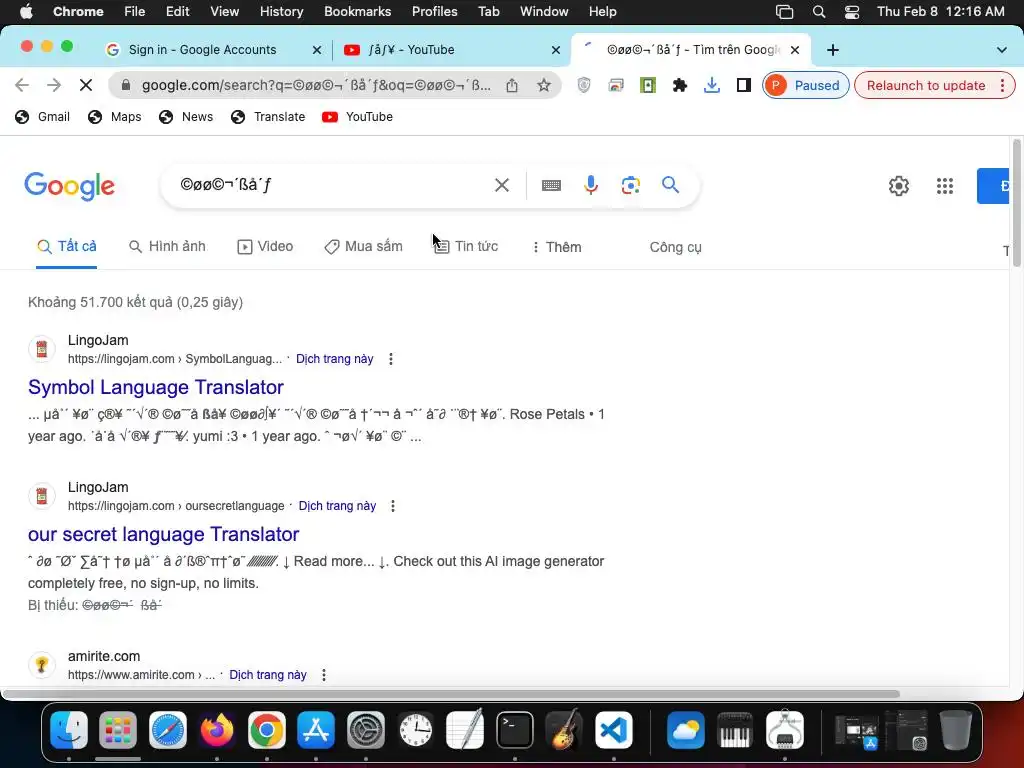
Task: Click the vertical page scrollbar
Action: 1016,202
